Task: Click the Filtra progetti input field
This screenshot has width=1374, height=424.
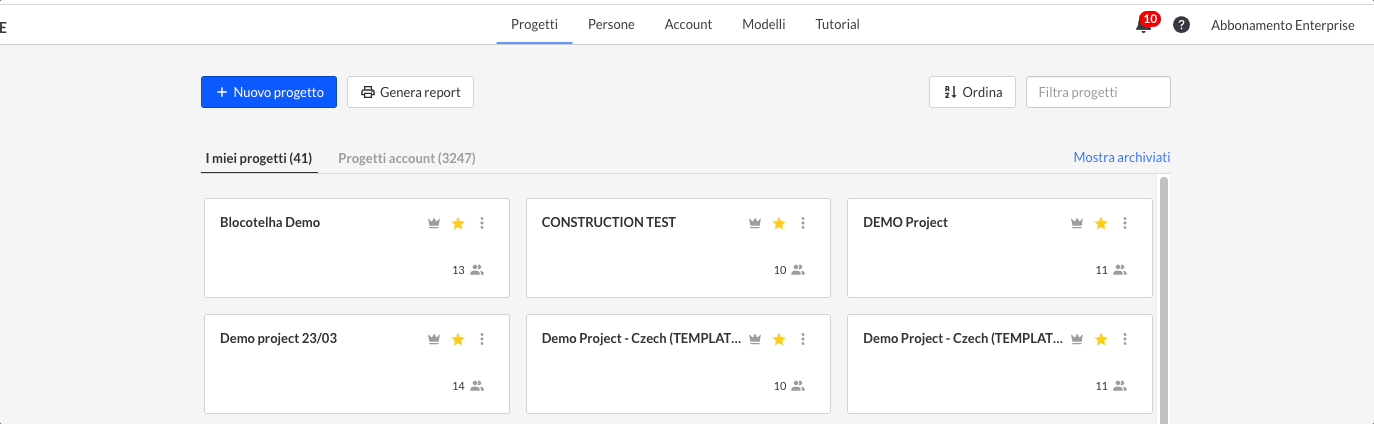Action: pos(1098,92)
